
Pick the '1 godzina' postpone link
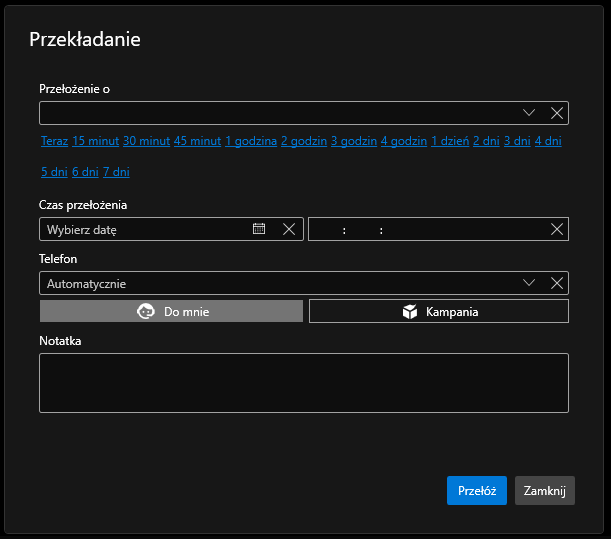click(251, 141)
